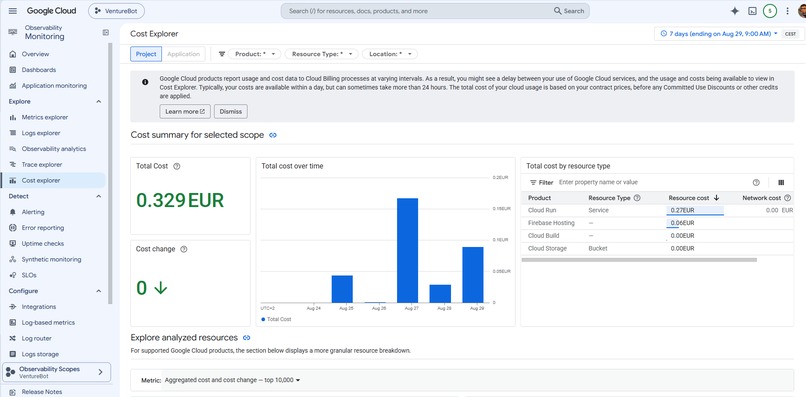Change the 7 days time range

click(719, 34)
